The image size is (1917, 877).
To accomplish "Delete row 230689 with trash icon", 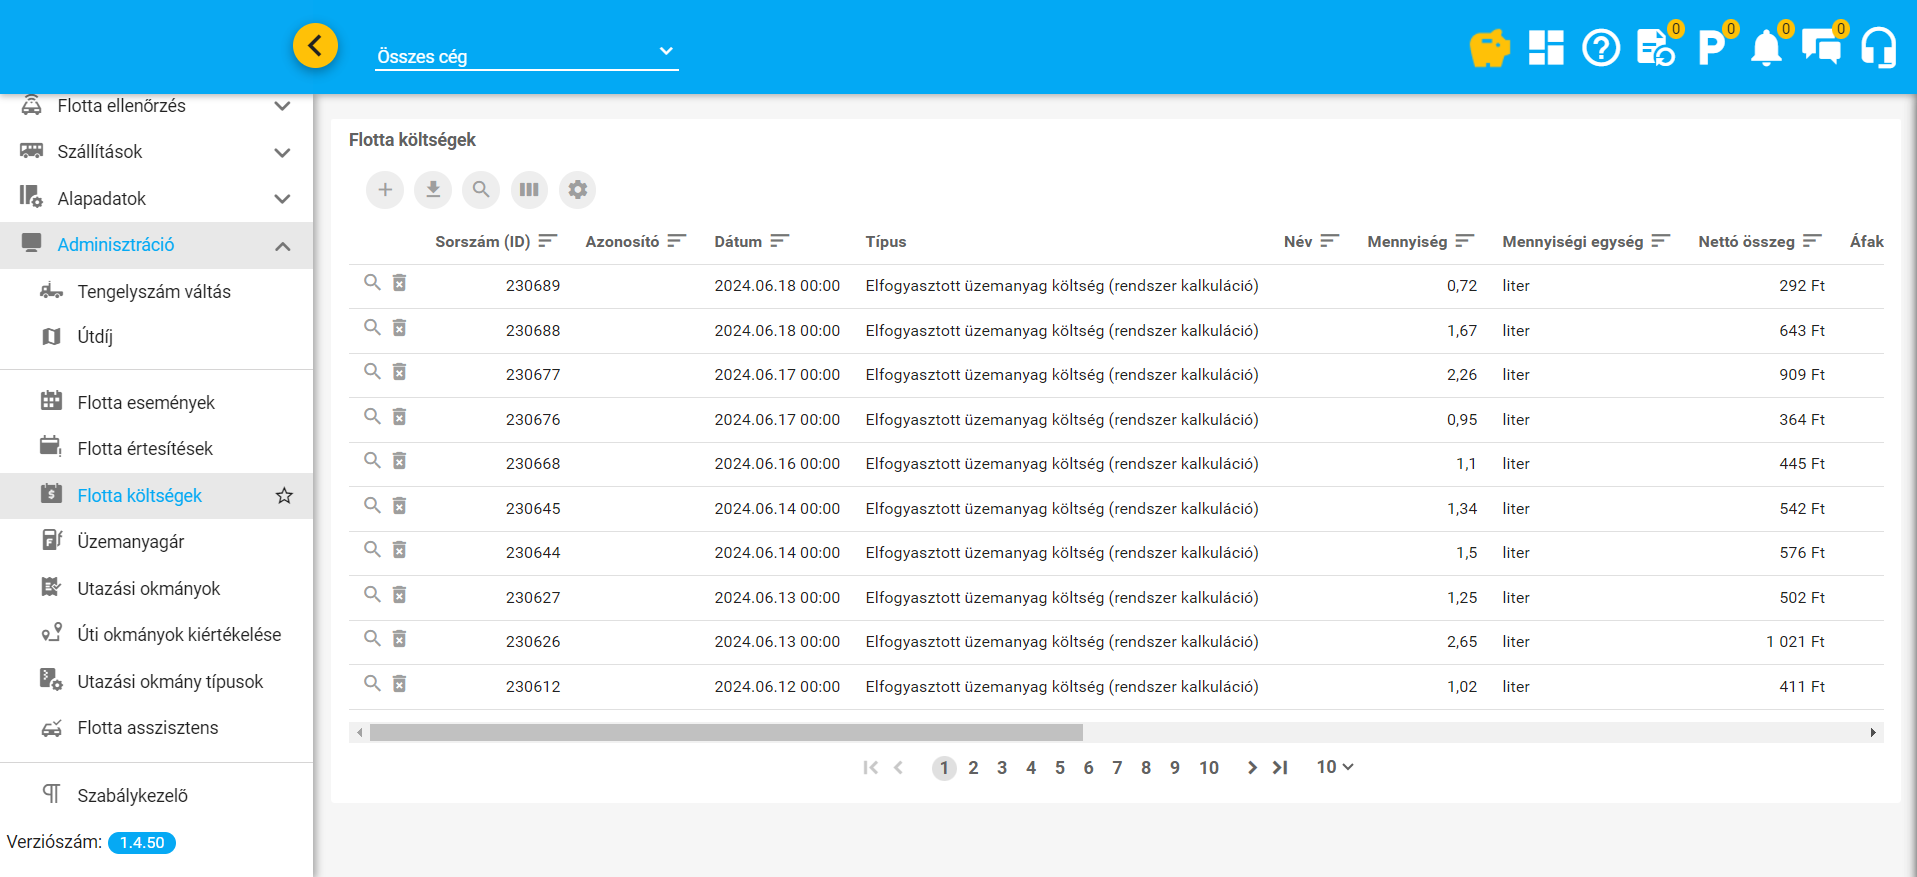I will tap(399, 283).
